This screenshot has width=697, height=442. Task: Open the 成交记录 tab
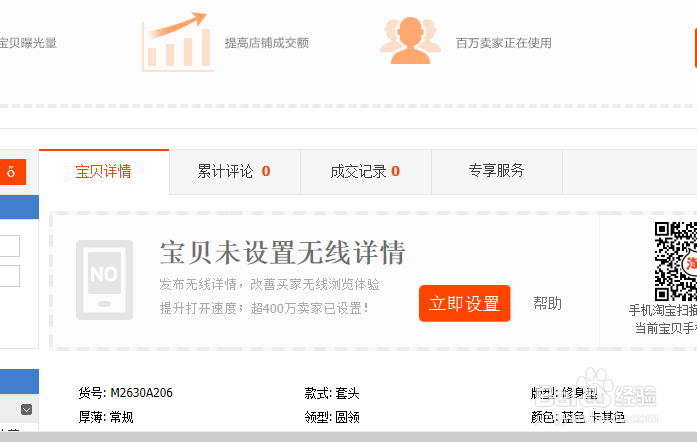[366, 172]
